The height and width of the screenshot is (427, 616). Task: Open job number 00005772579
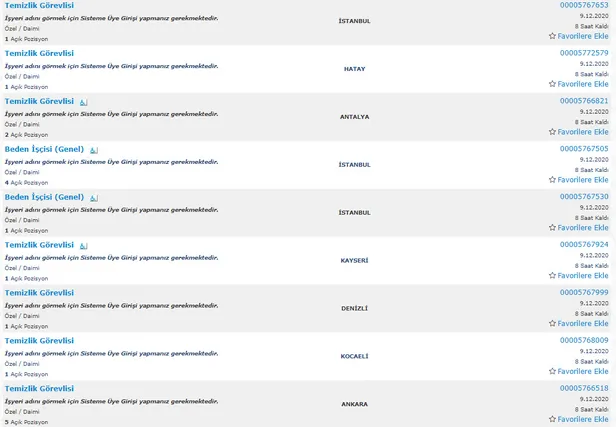[x=583, y=52]
